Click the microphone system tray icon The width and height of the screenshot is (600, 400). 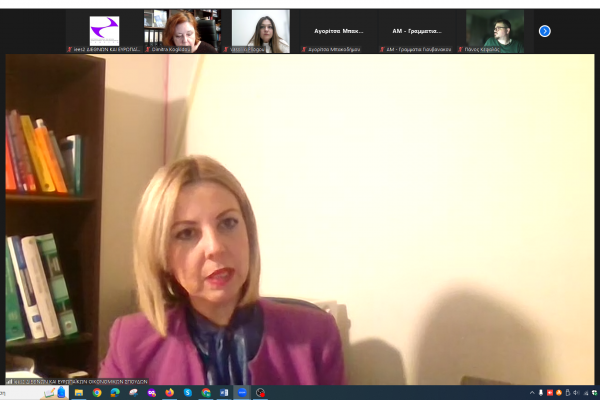click(x=541, y=393)
